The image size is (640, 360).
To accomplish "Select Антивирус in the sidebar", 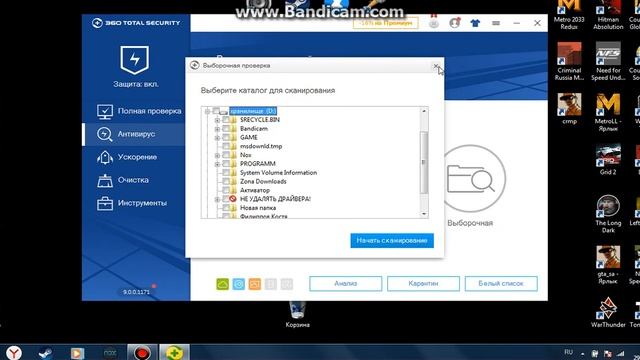I will 136,134.
